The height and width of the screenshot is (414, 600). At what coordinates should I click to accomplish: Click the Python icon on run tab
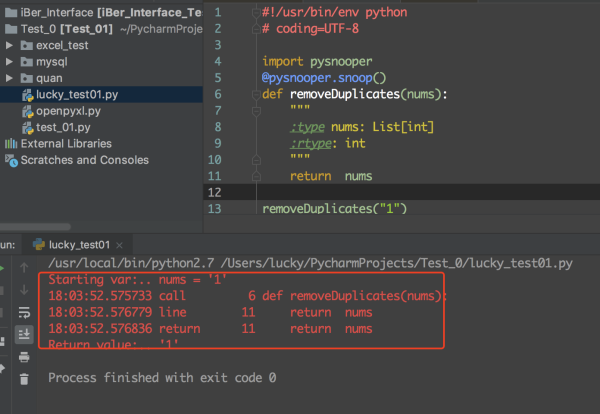point(39,244)
